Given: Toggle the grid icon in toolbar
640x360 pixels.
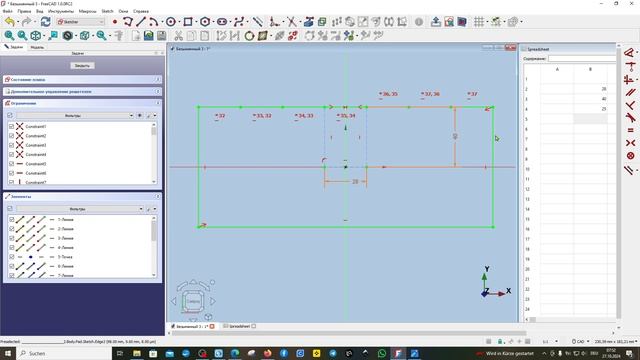Looking at the screenshot, I should [479, 22].
